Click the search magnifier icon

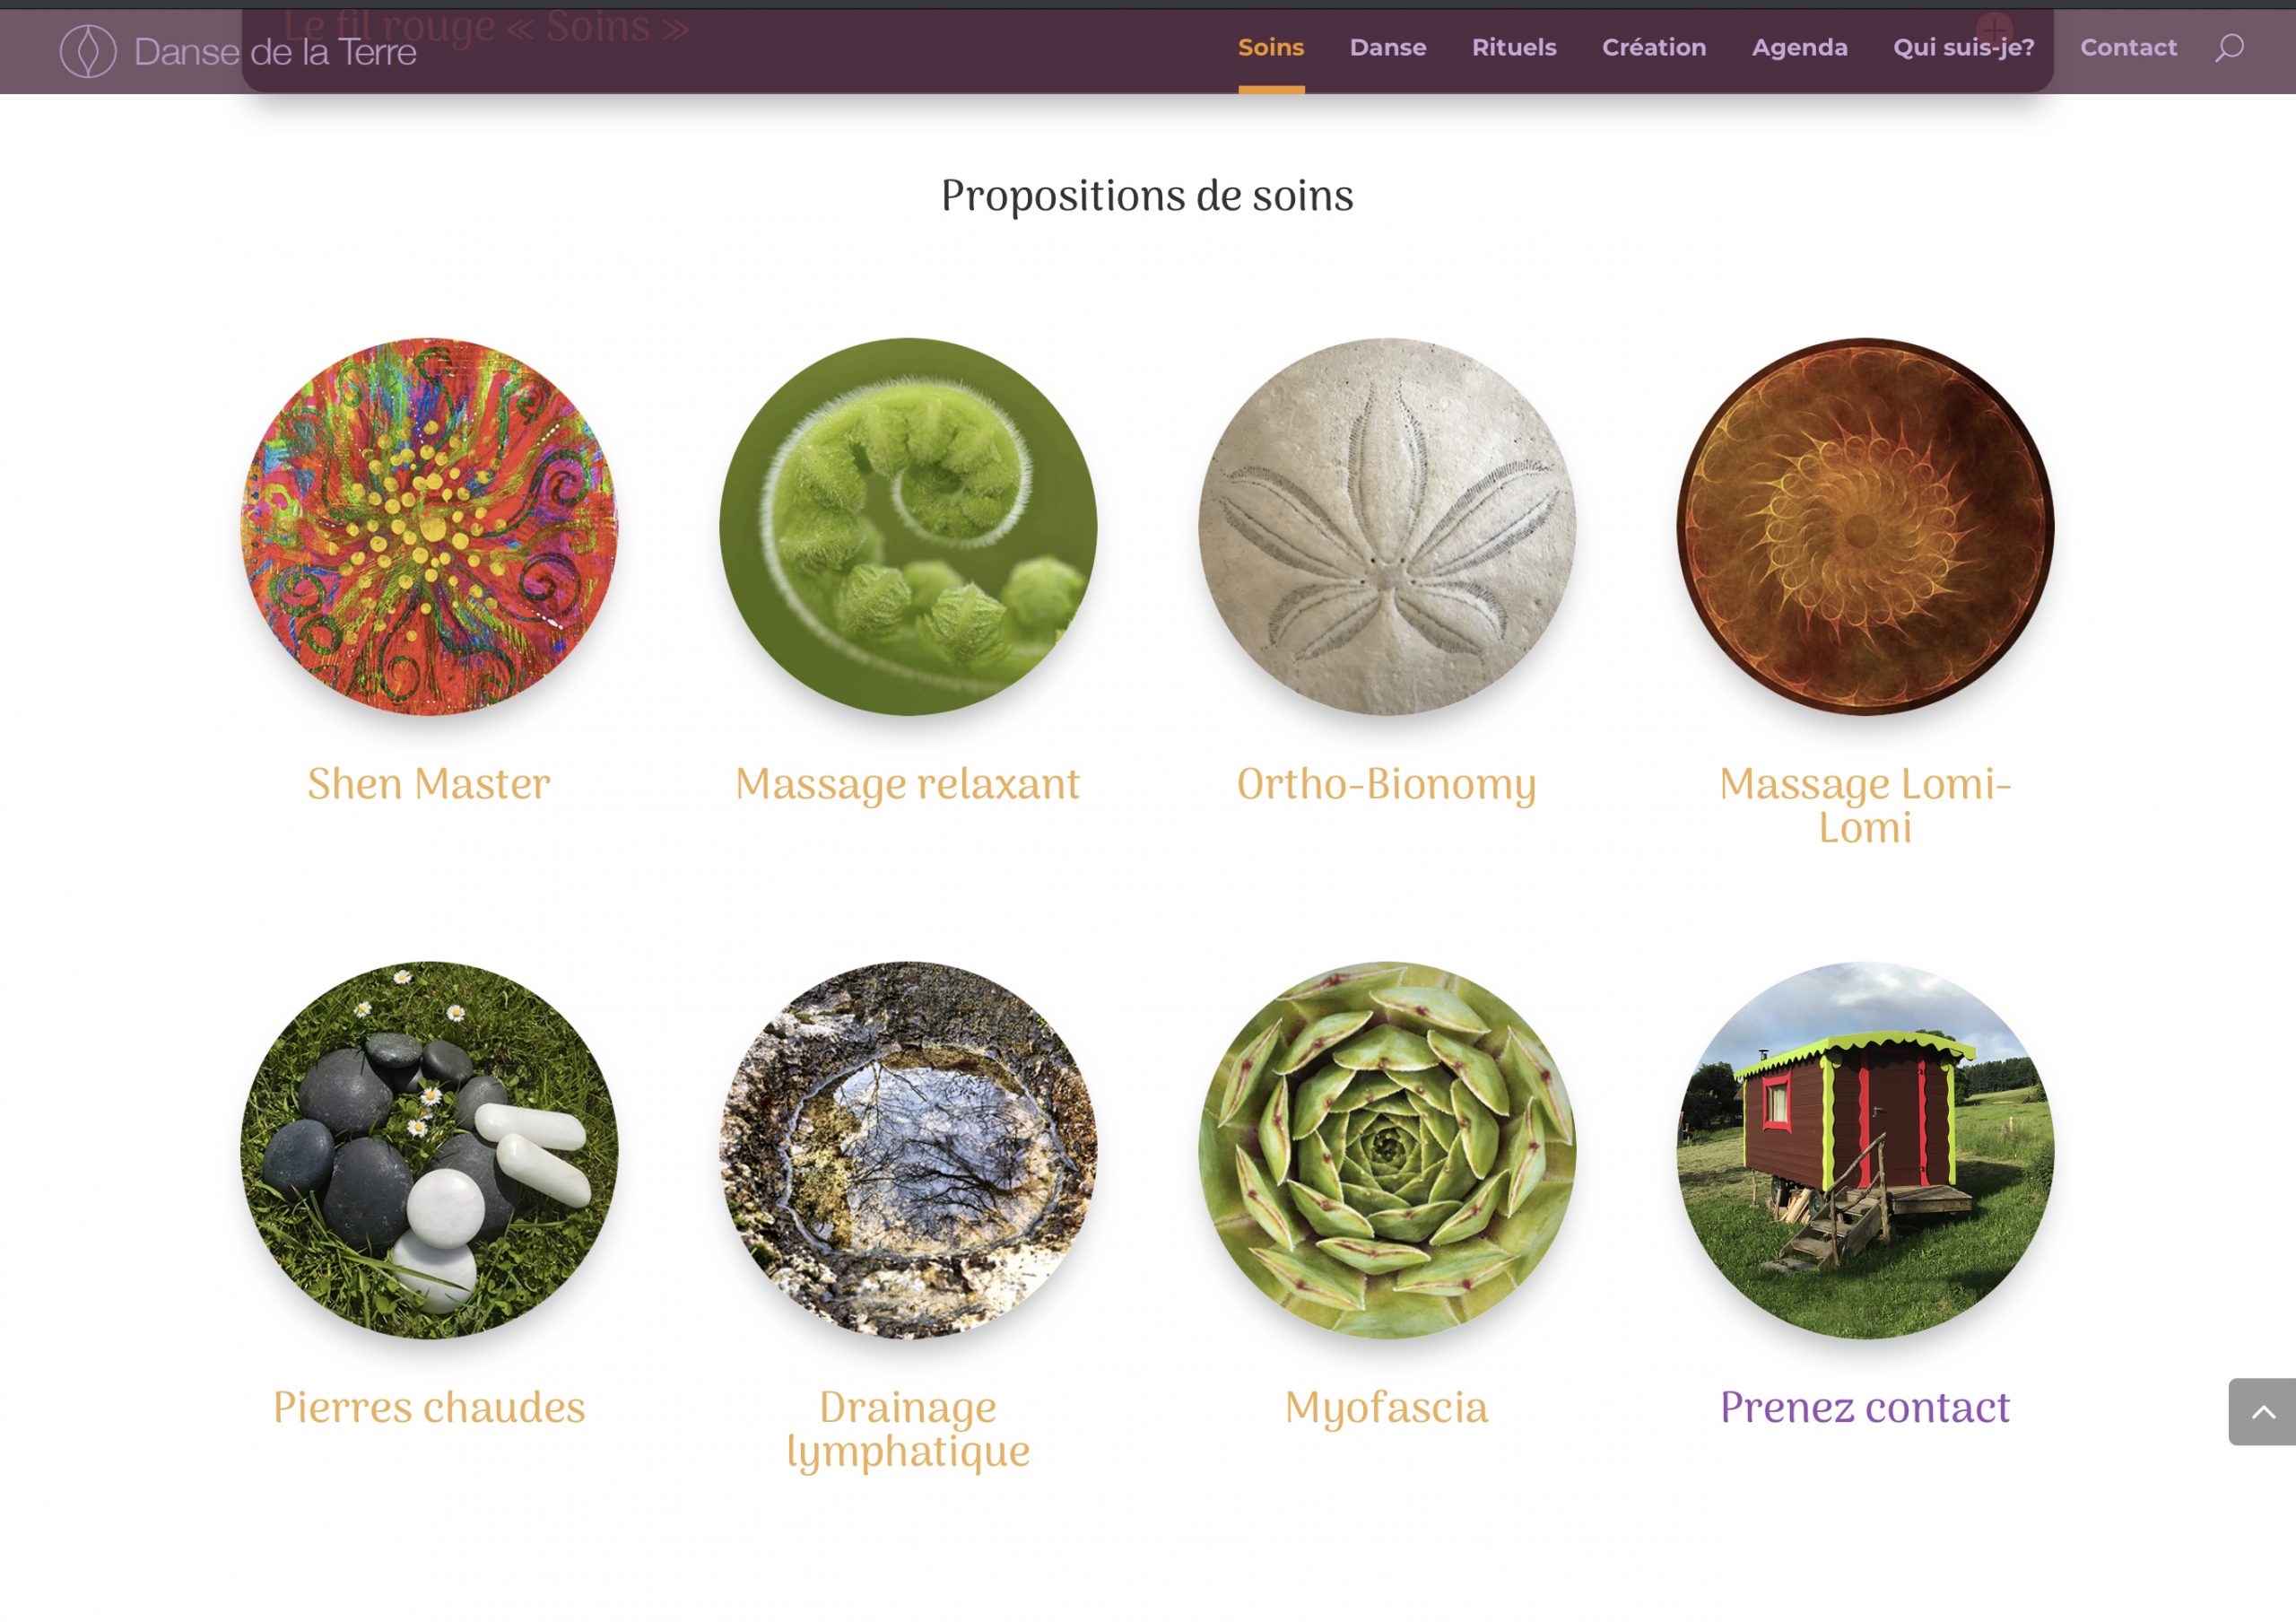(2228, 48)
